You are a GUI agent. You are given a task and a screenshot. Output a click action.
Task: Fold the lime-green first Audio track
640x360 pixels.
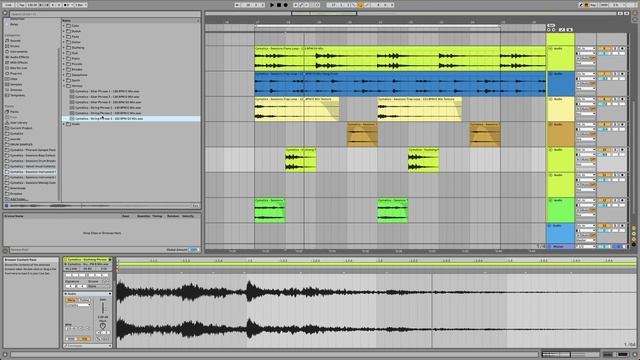[x=550, y=49]
